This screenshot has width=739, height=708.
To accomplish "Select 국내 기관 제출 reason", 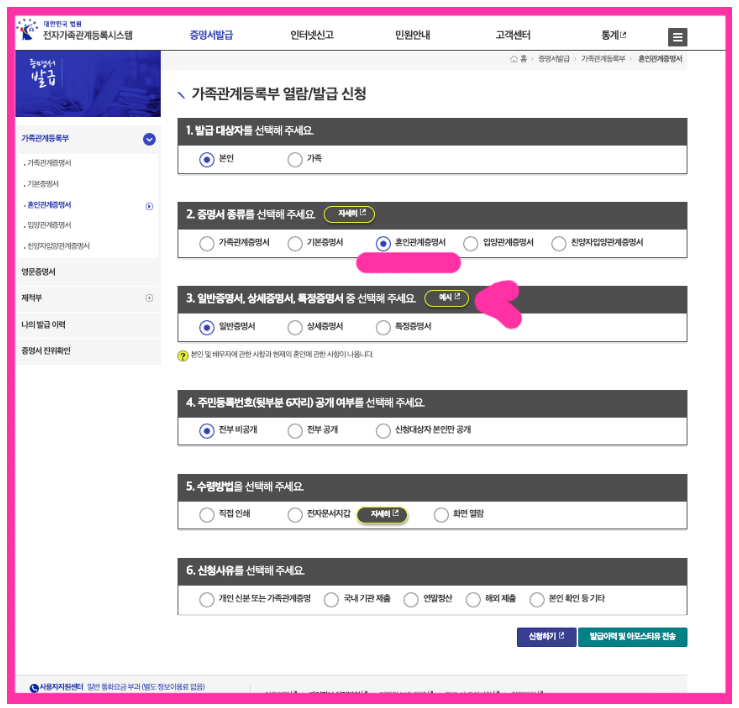I will tap(331, 600).
